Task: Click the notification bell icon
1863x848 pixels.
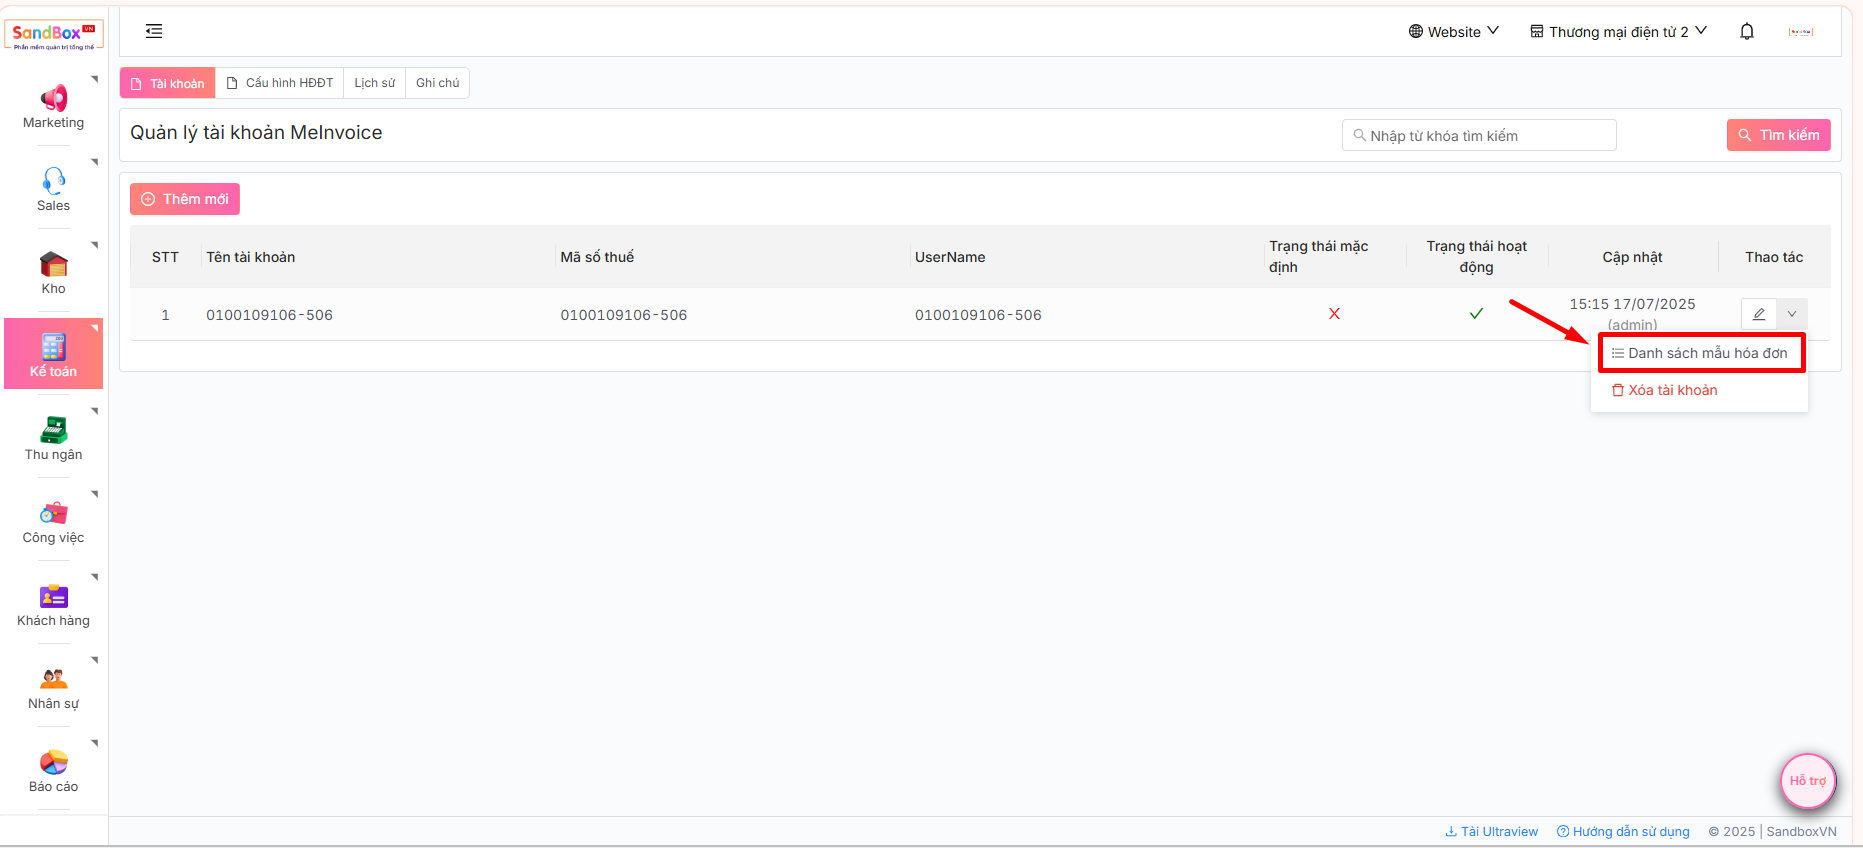Action: pyautogui.click(x=1747, y=32)
